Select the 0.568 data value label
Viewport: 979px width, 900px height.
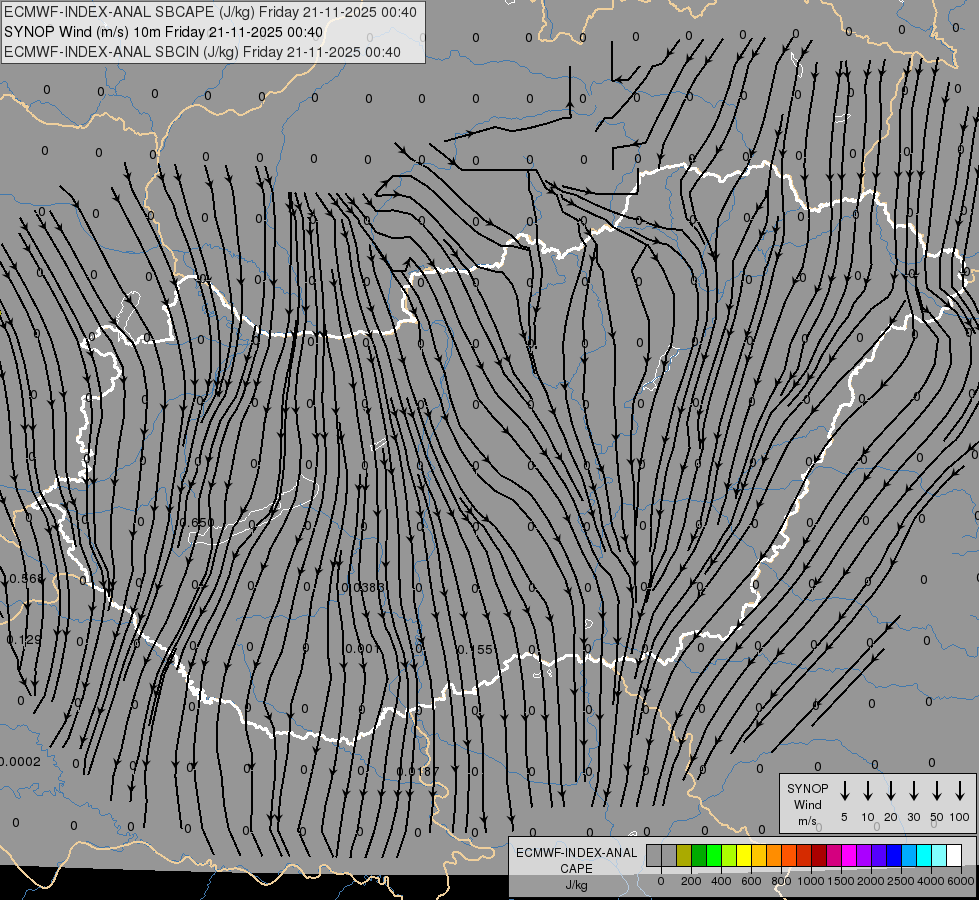coord(24,579)
